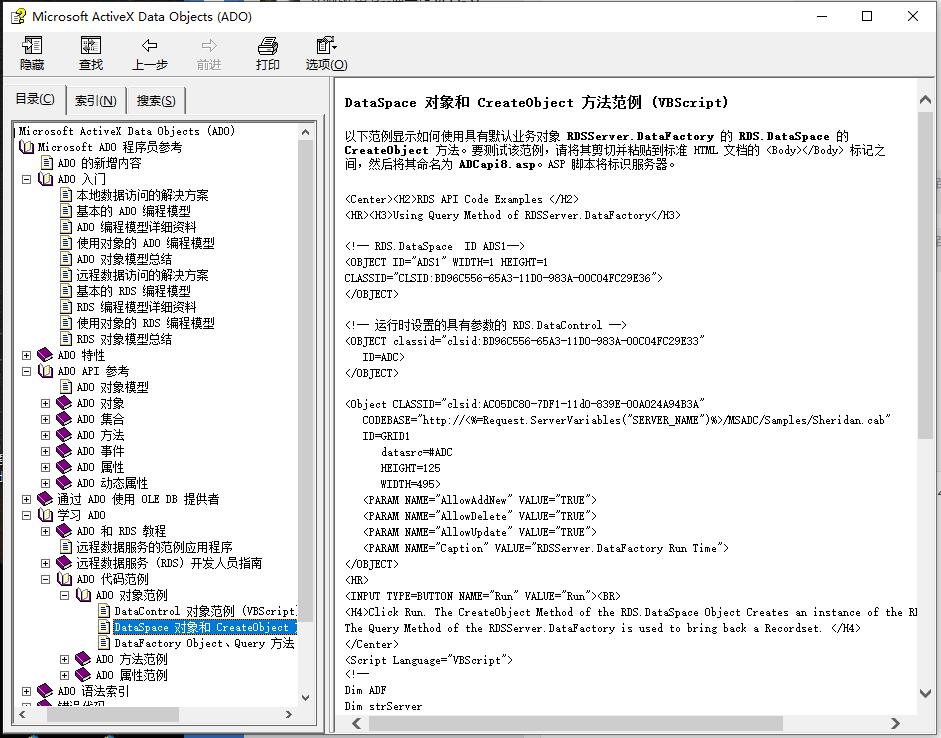This screenshot has width=941, height=738.
Task: Click the tree pane scroll-left arrow
Action: click(x=23, y=714)
